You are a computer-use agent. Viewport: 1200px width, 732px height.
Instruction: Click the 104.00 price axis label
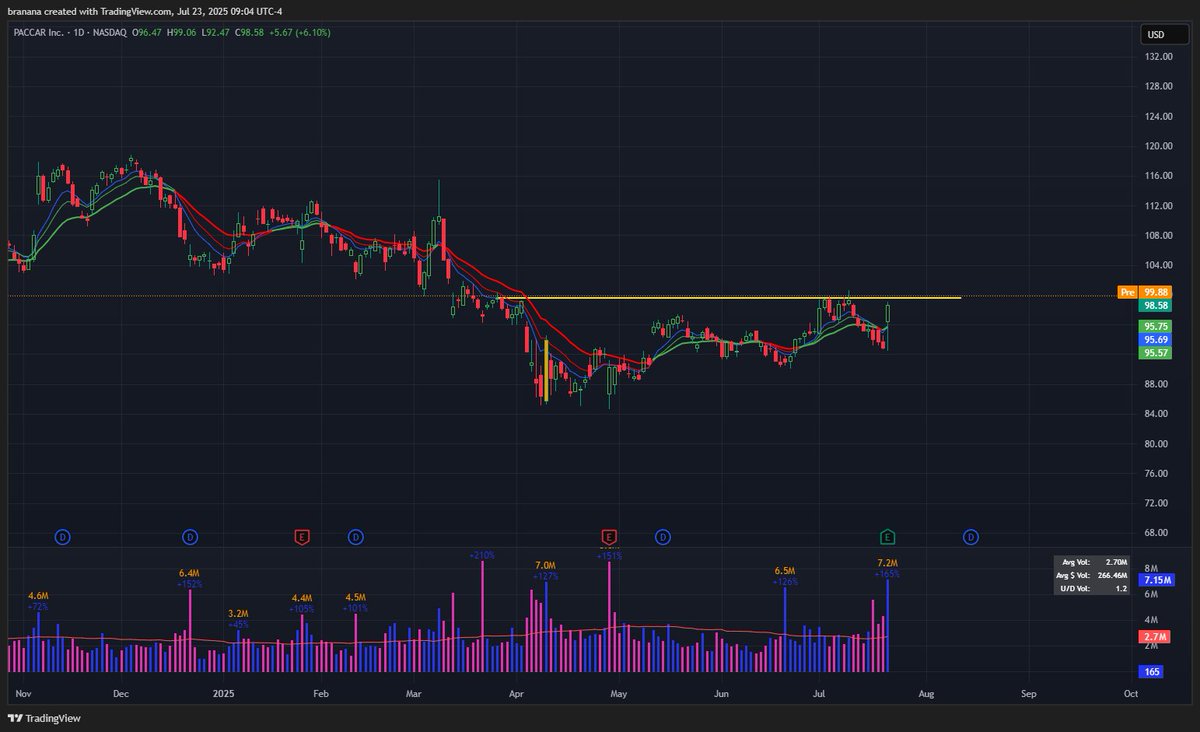click(1158, 265)
